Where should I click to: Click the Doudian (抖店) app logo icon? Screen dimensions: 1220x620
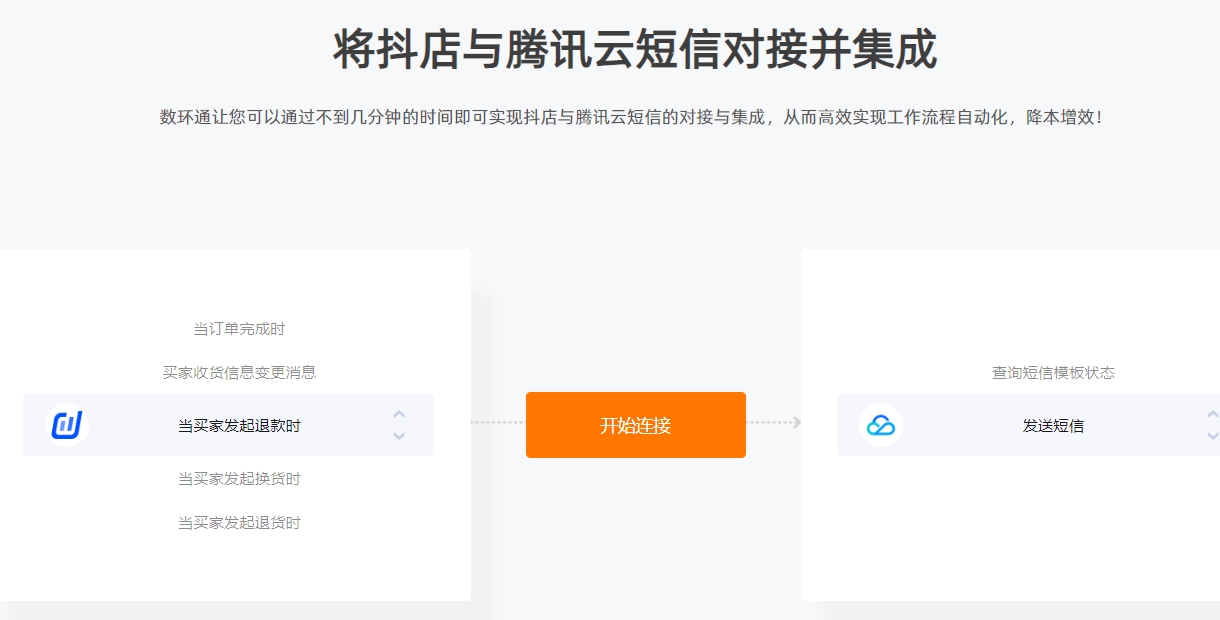67,425
